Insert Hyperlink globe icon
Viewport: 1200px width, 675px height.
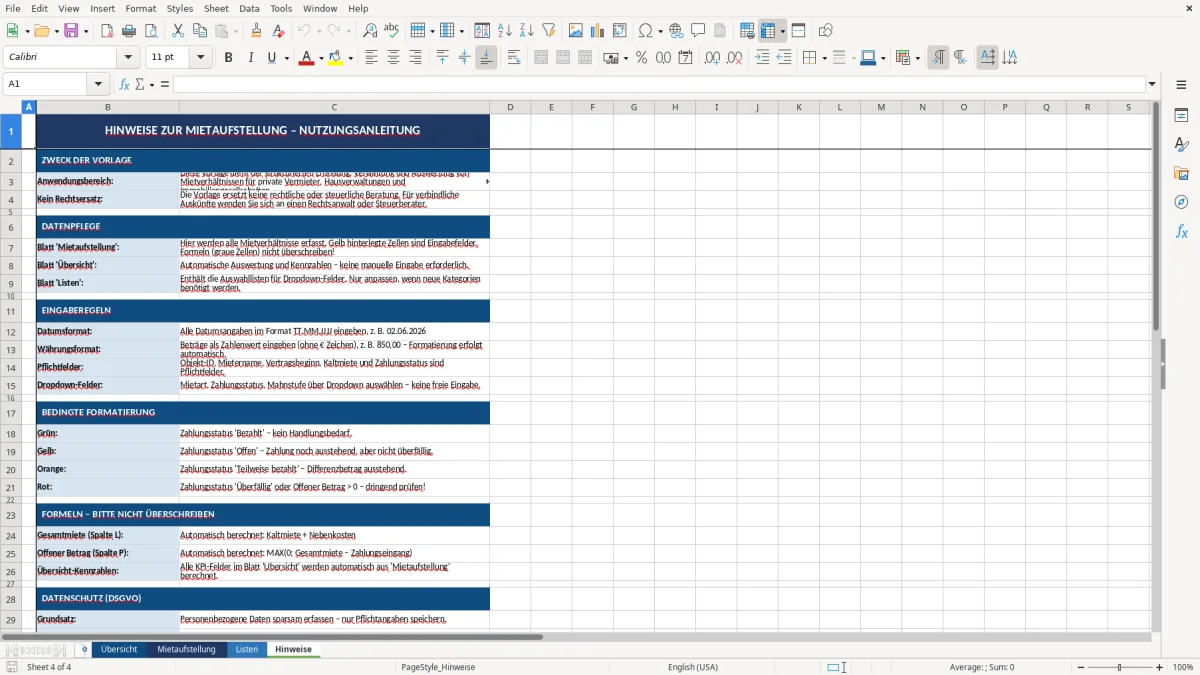pos(676,31)
